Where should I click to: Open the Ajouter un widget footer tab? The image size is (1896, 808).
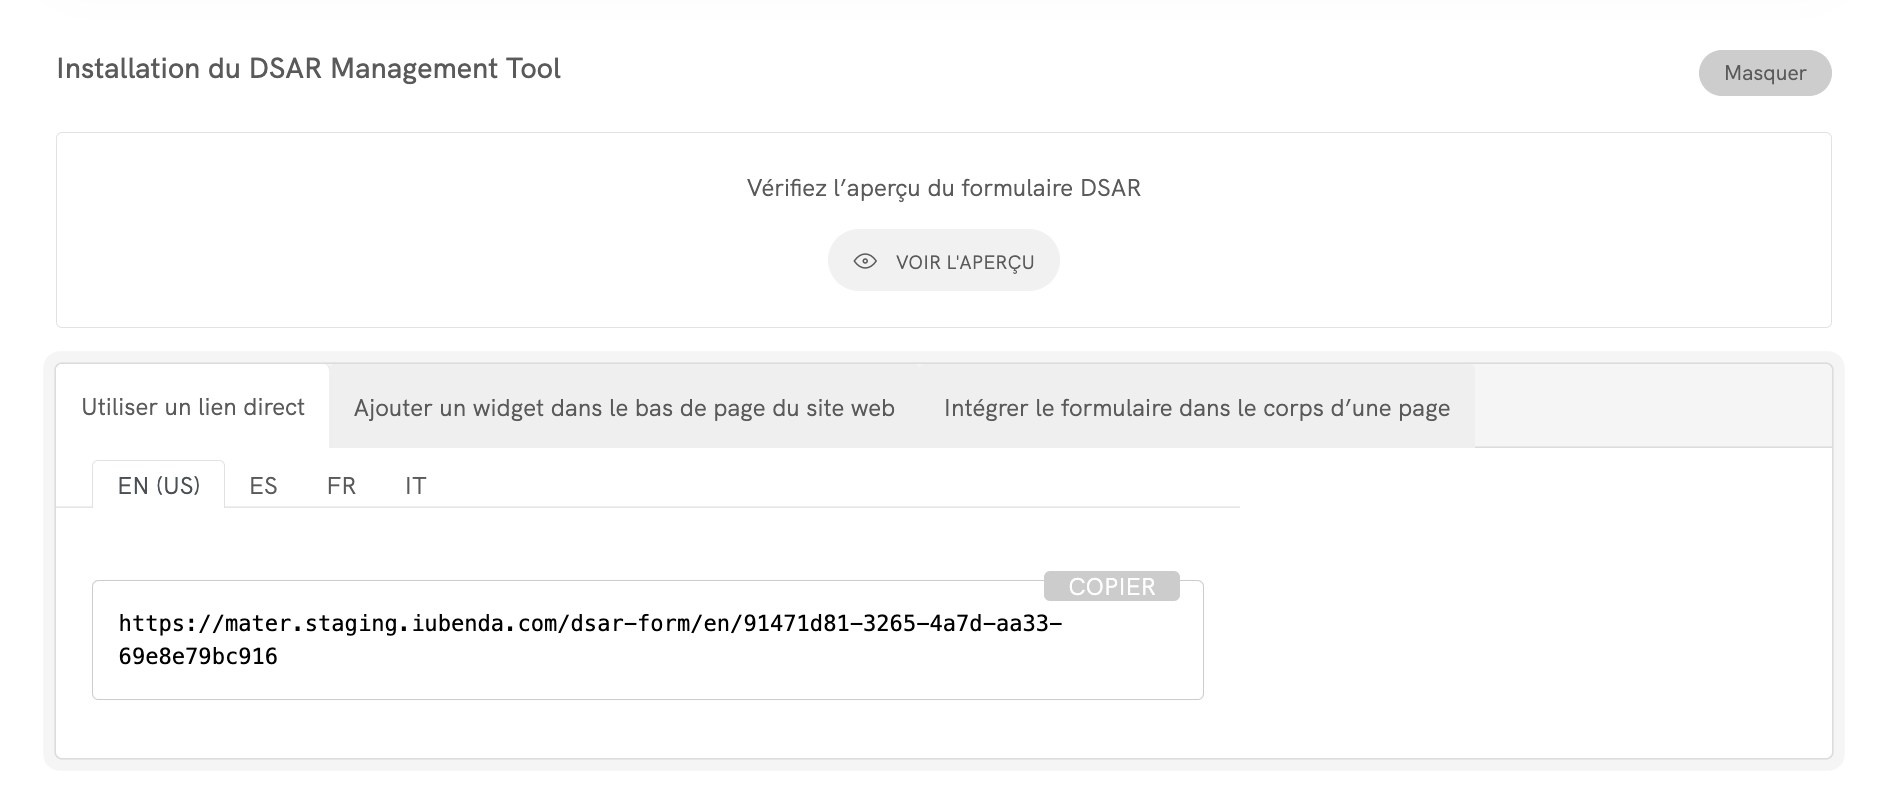623,408
